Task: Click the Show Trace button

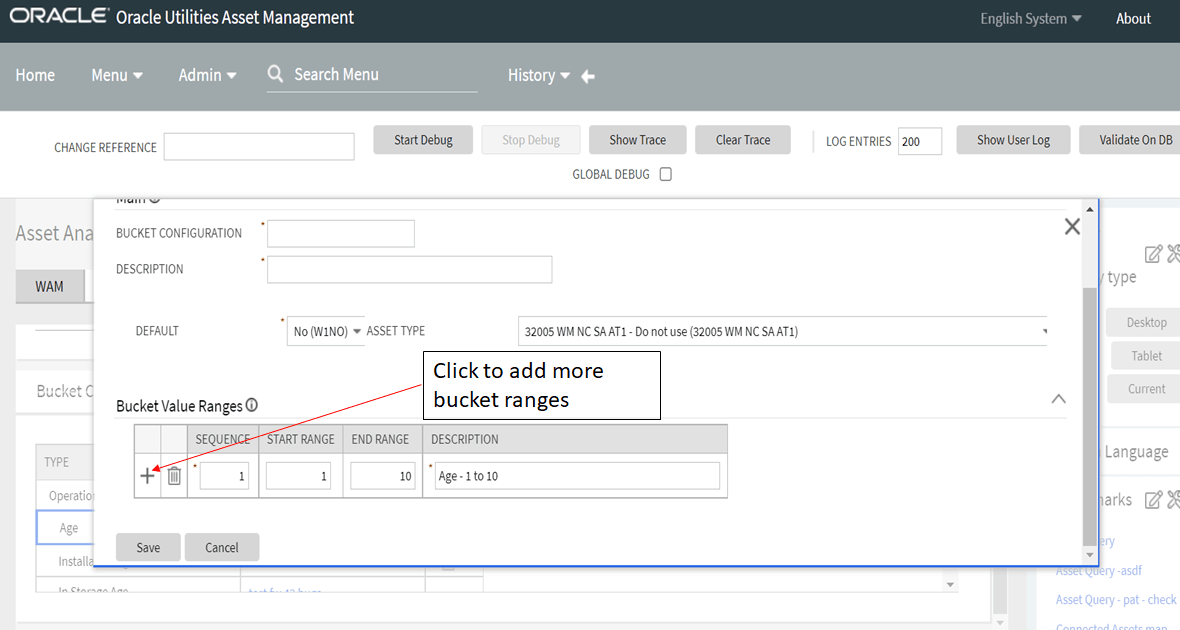Action: coord(637,139)
